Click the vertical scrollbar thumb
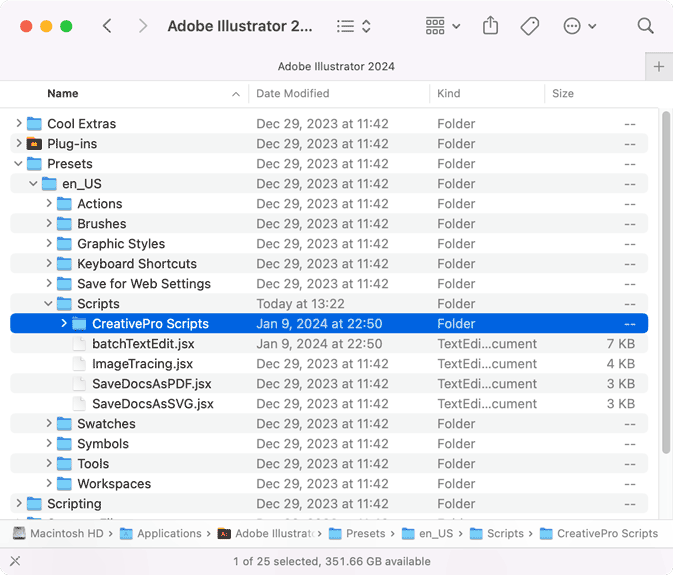The width and height of the screenshot is (673, 575). pyautogui.click(x=666, y=282)
